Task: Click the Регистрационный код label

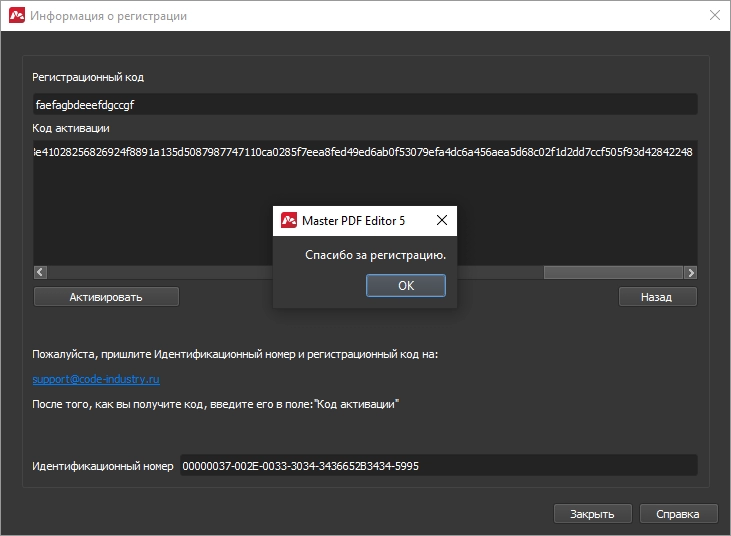Action: tap(88, 77)
